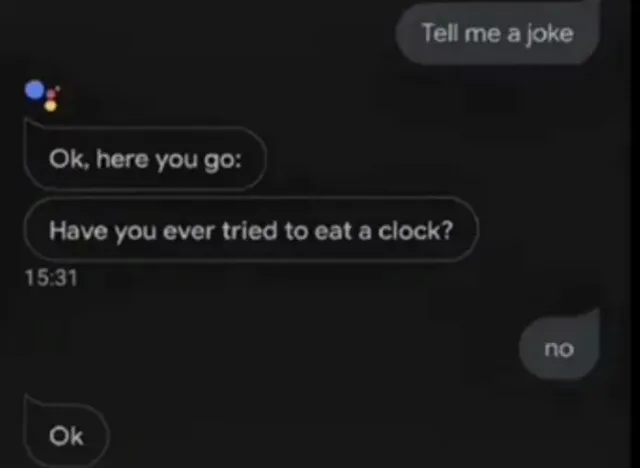Click the 15:31 timestamp
Viewport: 640px width, 468px height.
click(x=51, y=278)
